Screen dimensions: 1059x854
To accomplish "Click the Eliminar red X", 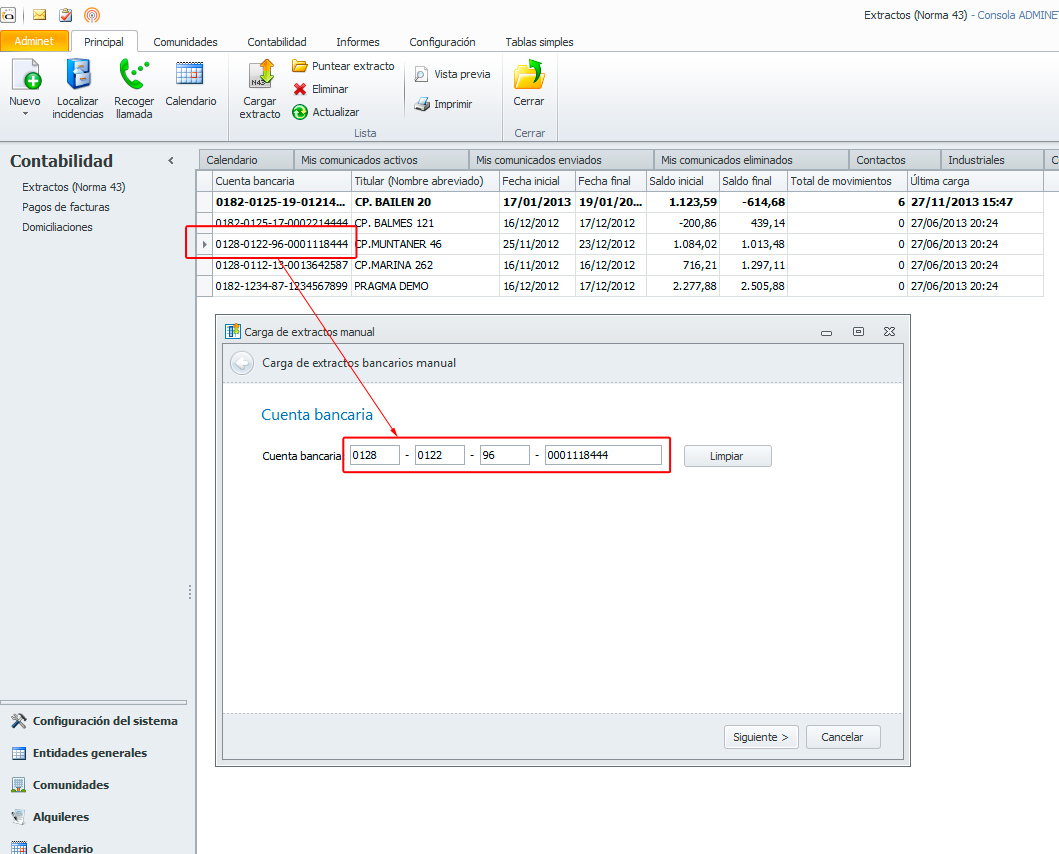I will [x=300, y=89].
